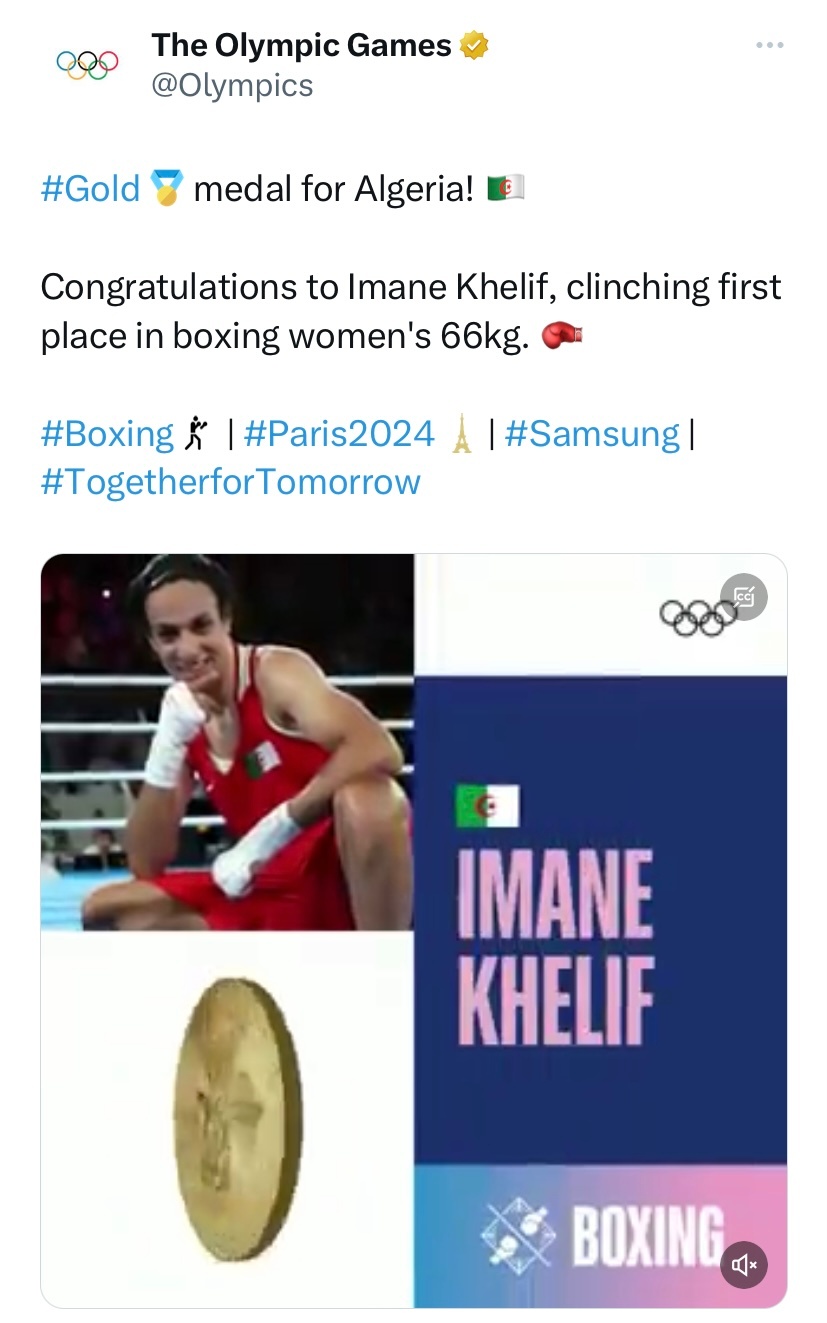Image resolution: width=827 pixels, height=1323 pixels.
Task: Open the #Boxing hashtag link
Action: pyautogui.click(x=107, y=434)
